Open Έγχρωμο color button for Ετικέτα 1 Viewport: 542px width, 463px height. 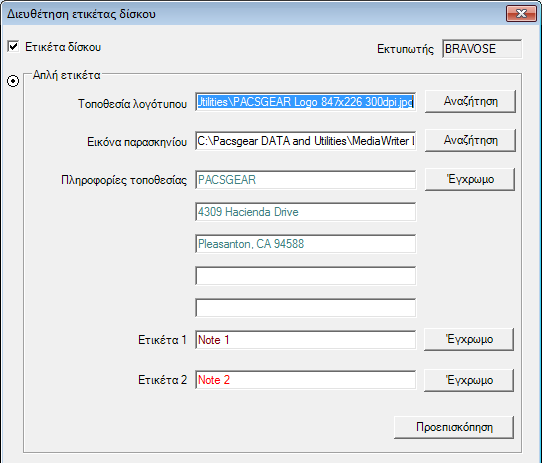click(x=469, y=339)
